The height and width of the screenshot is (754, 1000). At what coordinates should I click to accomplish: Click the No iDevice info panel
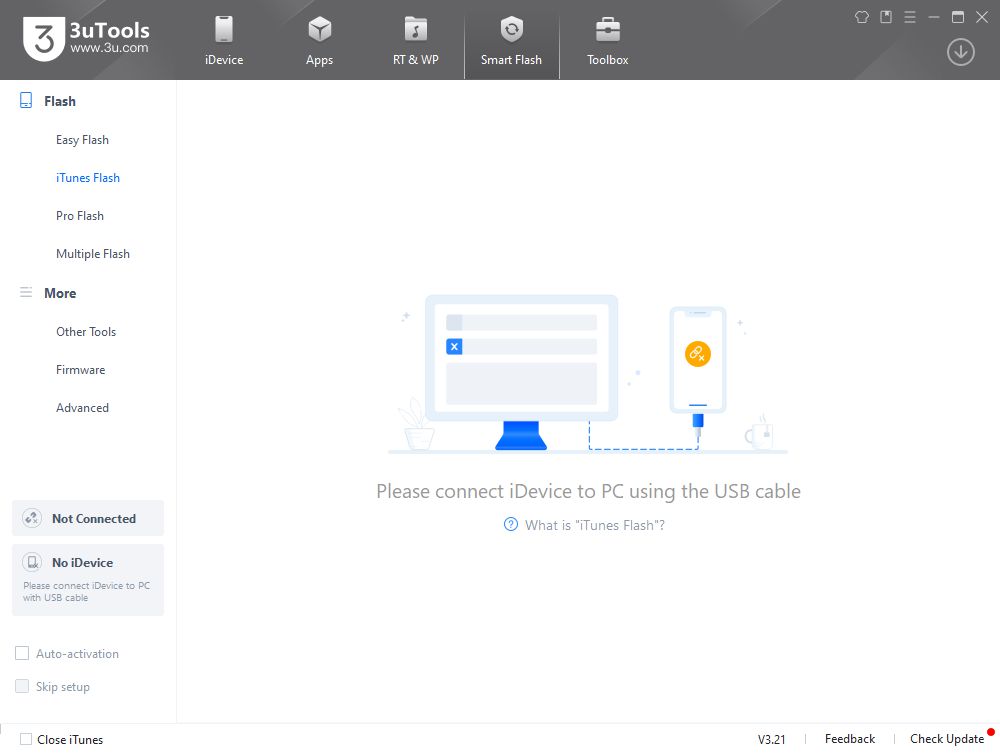(88, 580)
